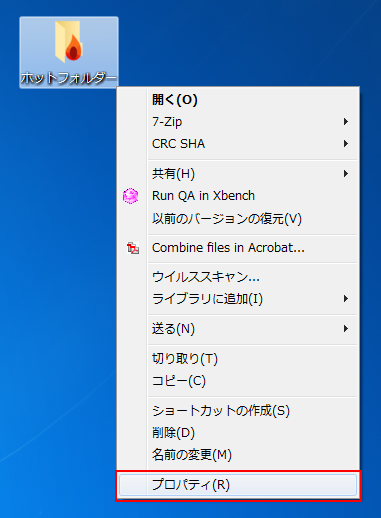
Task: Choose Combine files in Acrobat...
Action: pos(238,248)
